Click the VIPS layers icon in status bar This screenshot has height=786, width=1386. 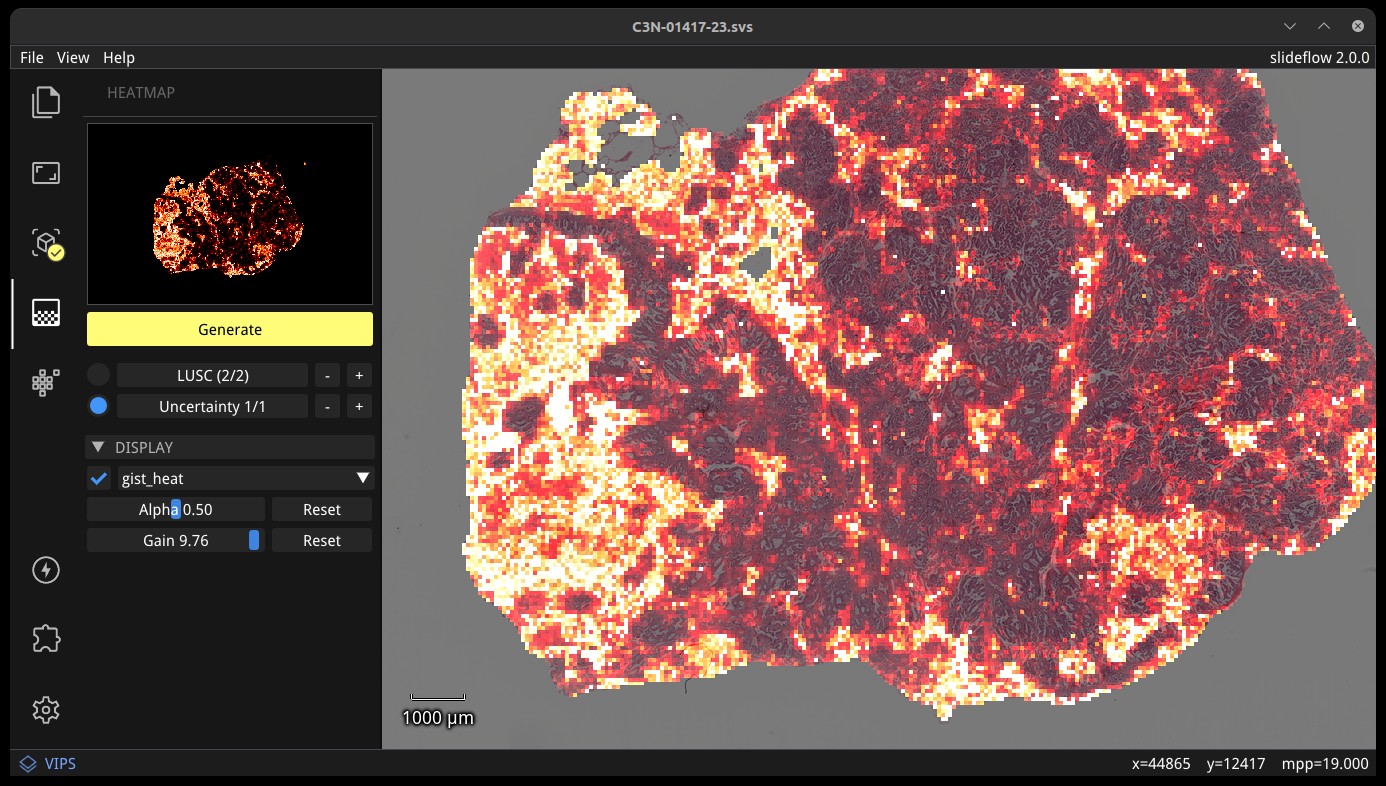28,764
